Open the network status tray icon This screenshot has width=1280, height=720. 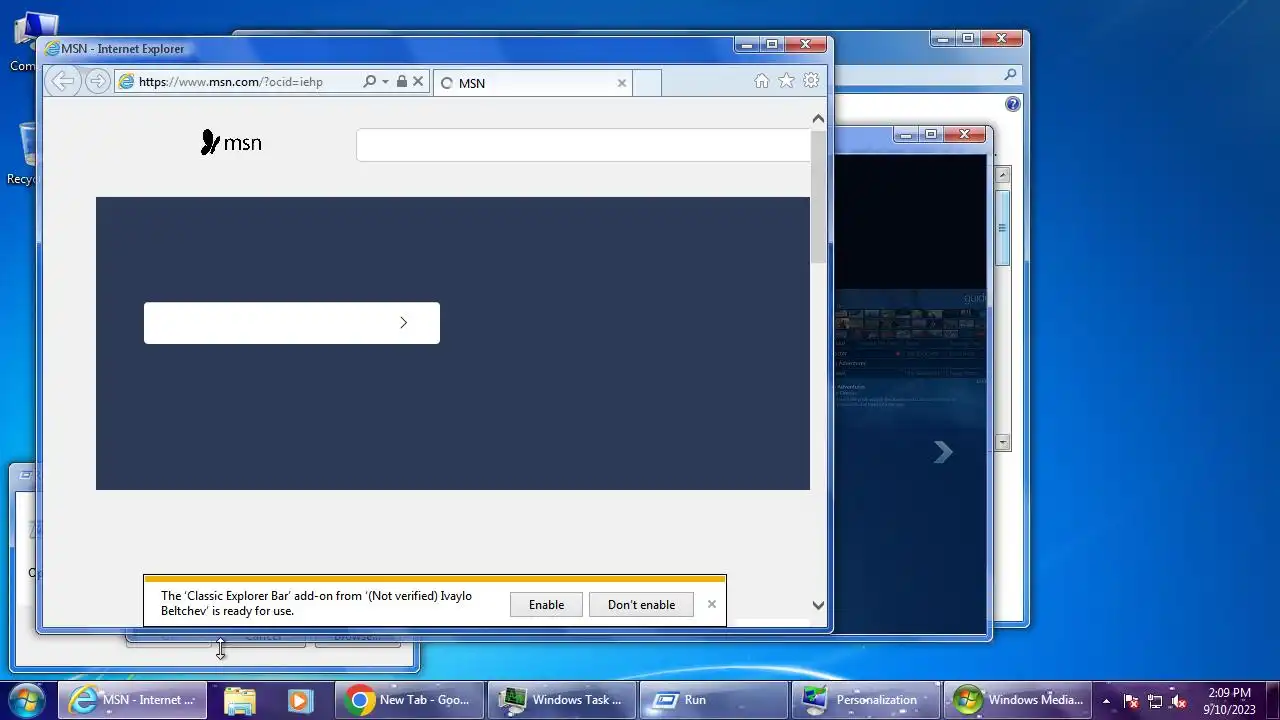tap(1155, 701)
